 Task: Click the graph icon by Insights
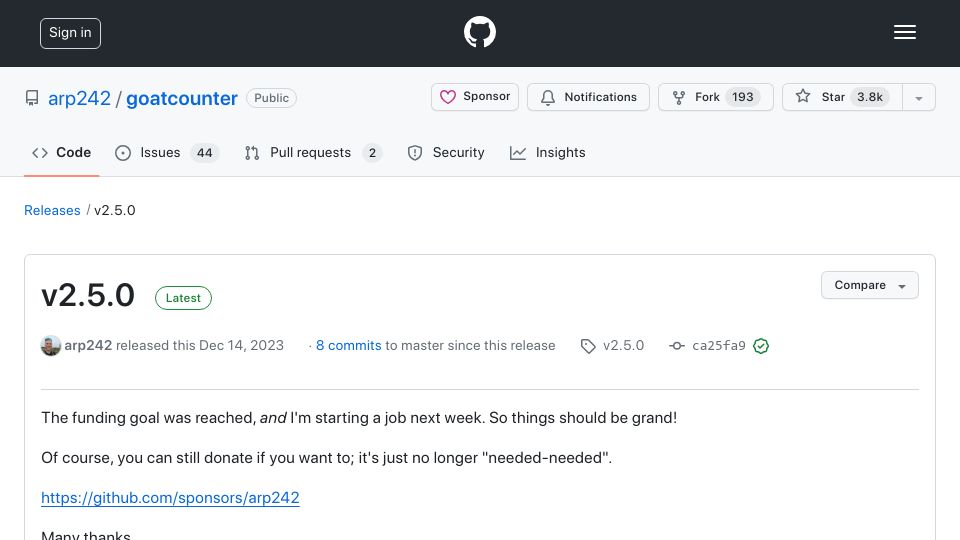[518, 153]
